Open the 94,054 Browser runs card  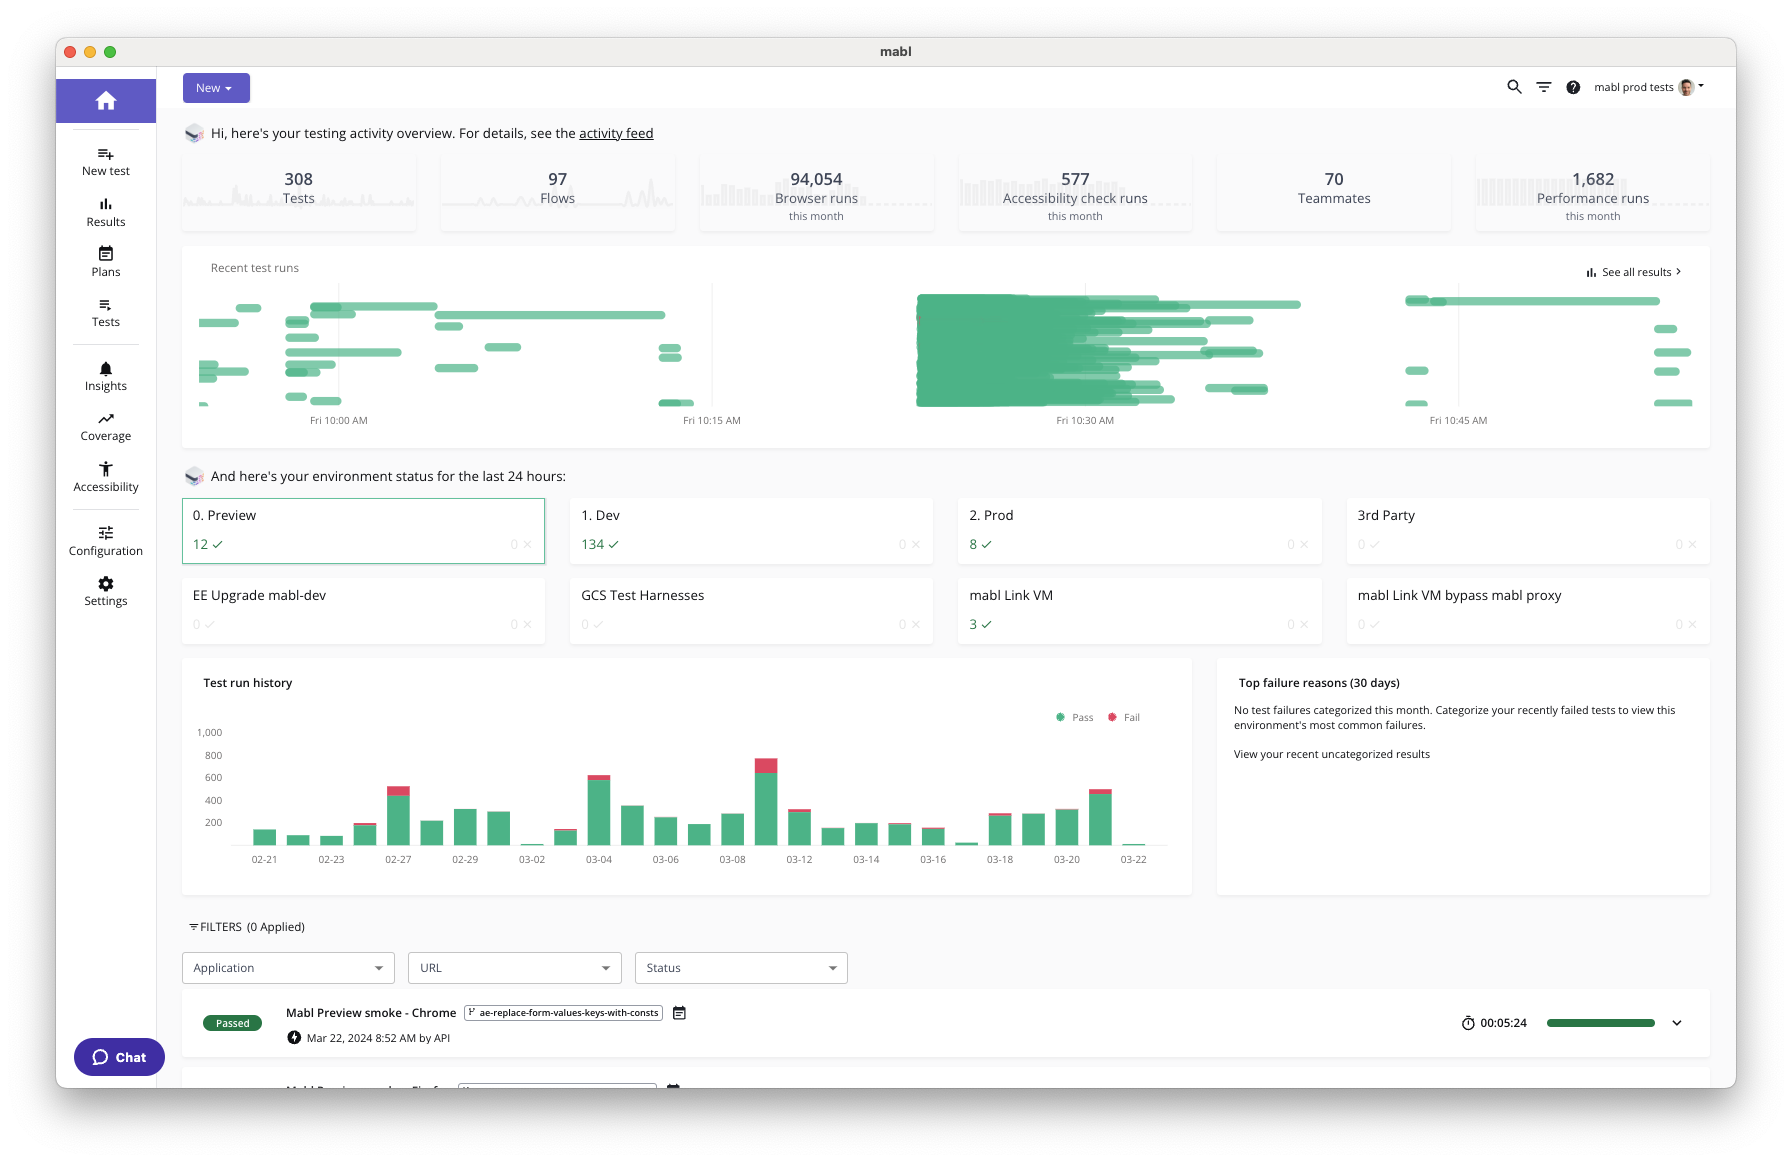pyautogui.click(x=817, y=193)
